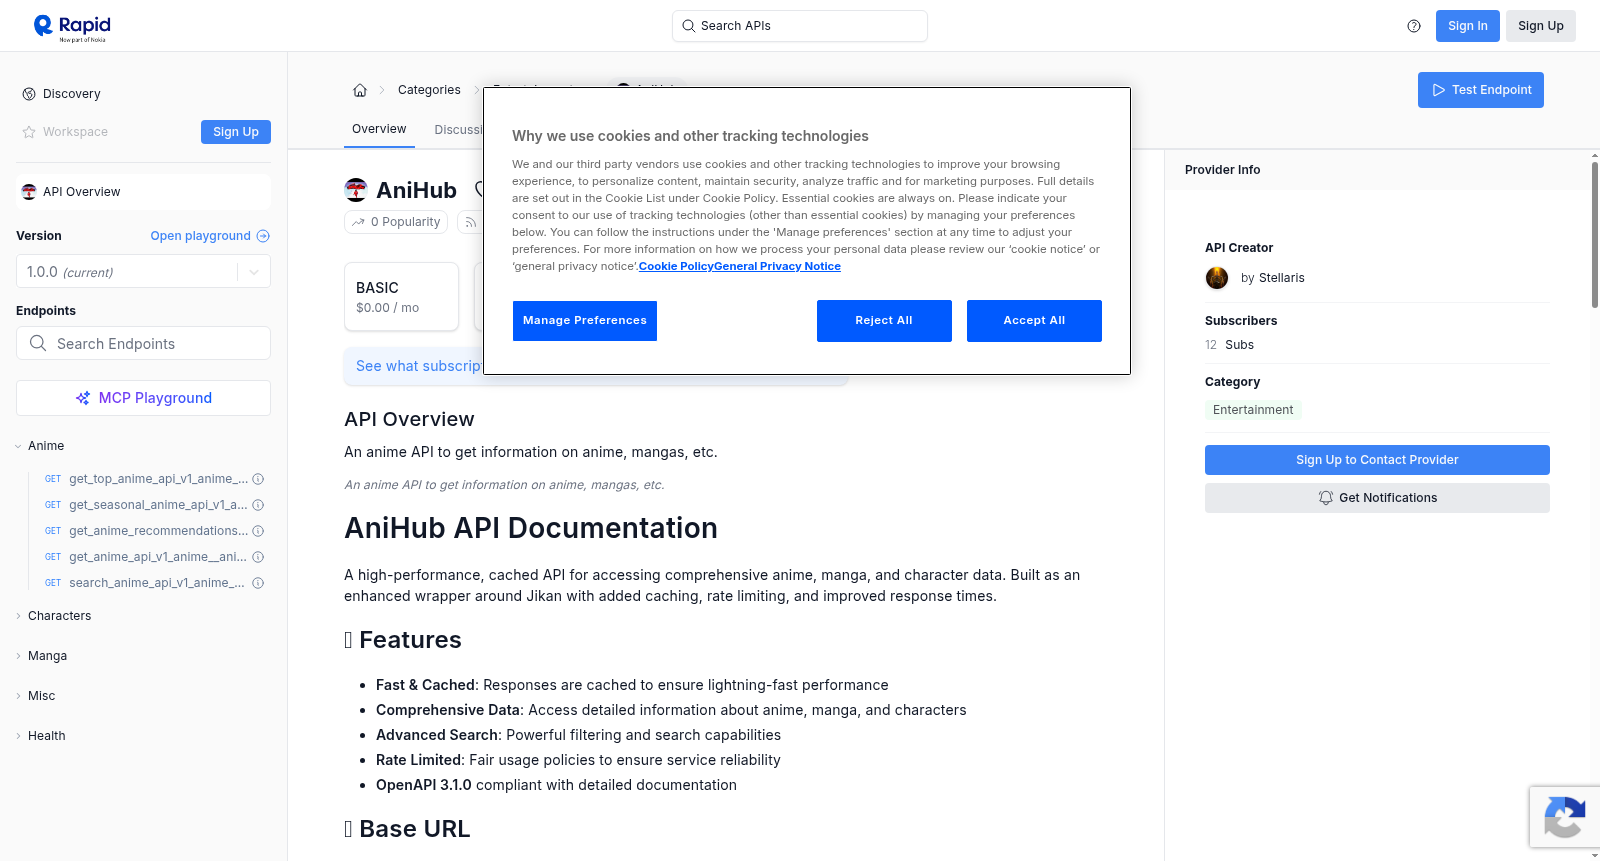Switch to the Overview tab

[379, 129]
